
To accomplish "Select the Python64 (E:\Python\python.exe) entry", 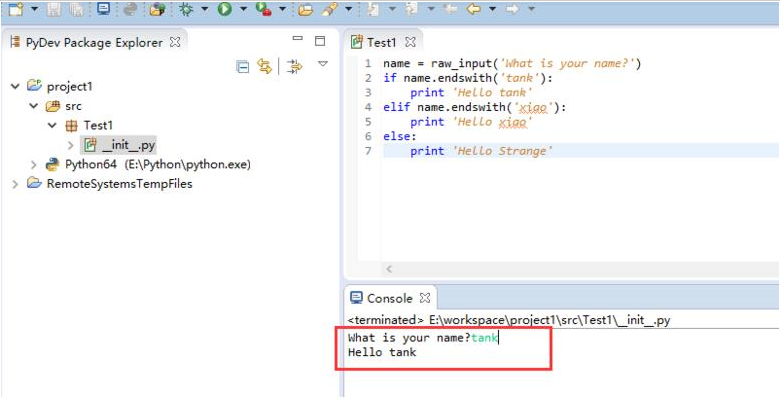I will (158, 164).
